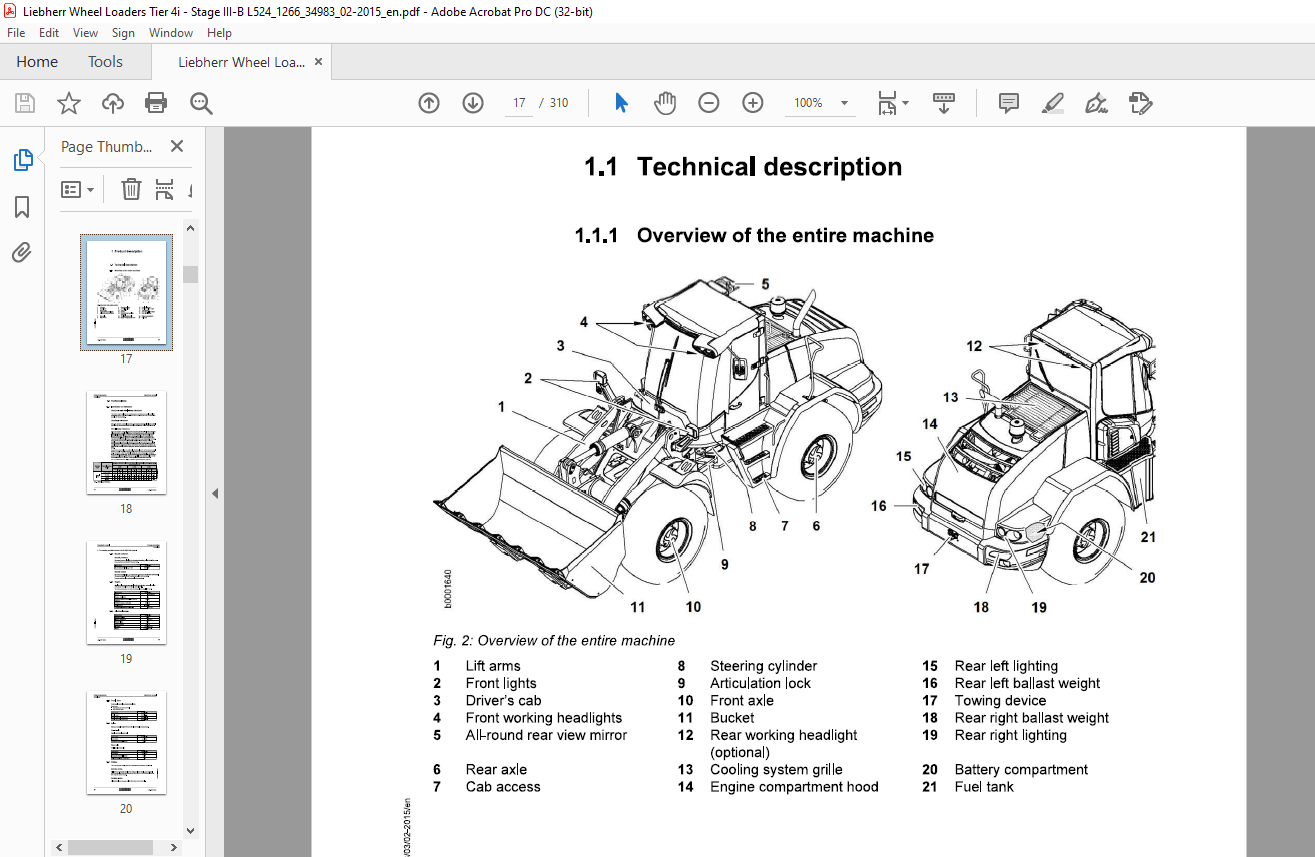
Task: Add a comment with the sticky note icon
Action: pos(1009,103)
